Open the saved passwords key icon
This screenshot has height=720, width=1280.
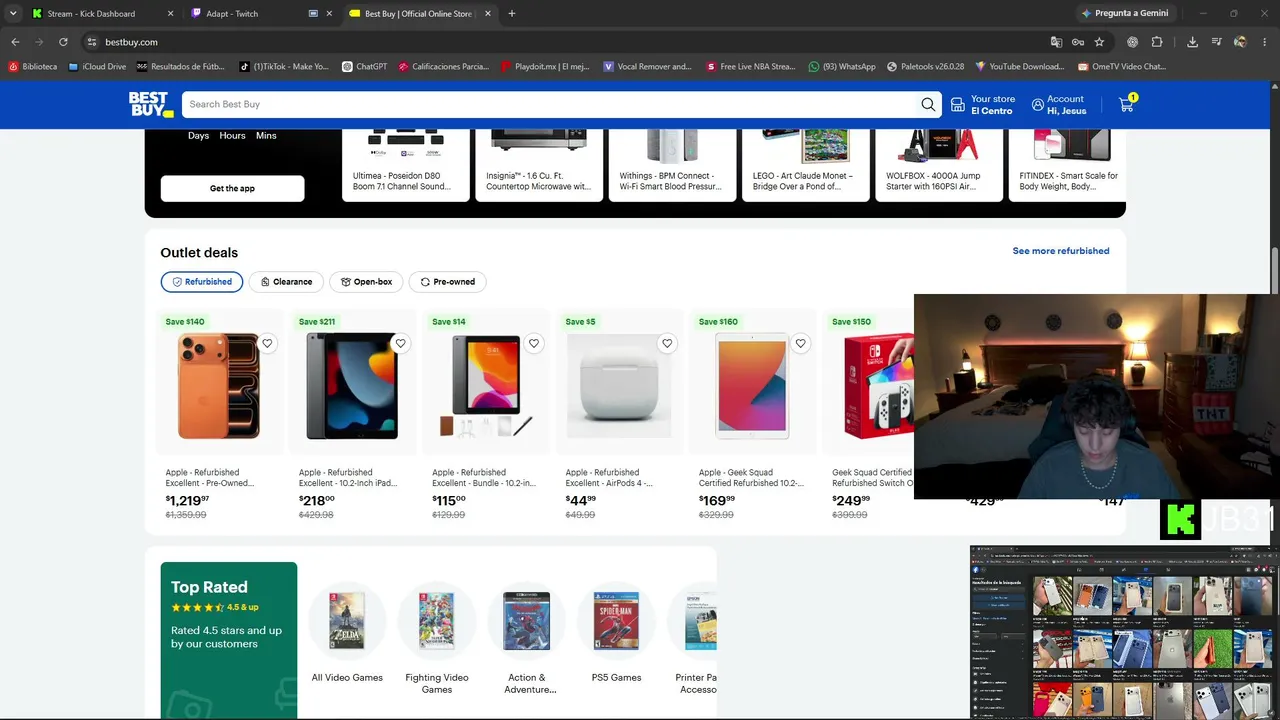(x=1078, y=42)
